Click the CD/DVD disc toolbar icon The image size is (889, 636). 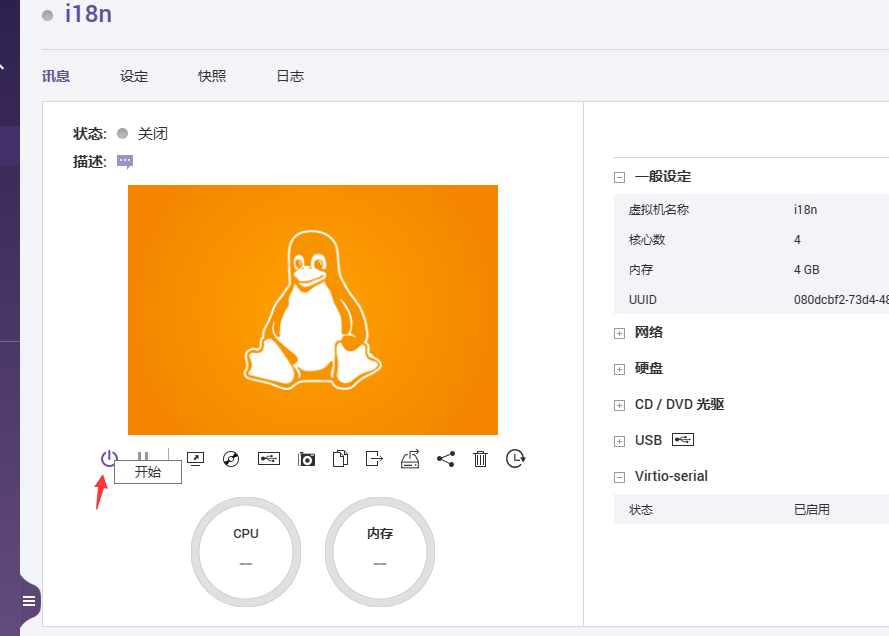pyautogui.click(x=231, y=459)
